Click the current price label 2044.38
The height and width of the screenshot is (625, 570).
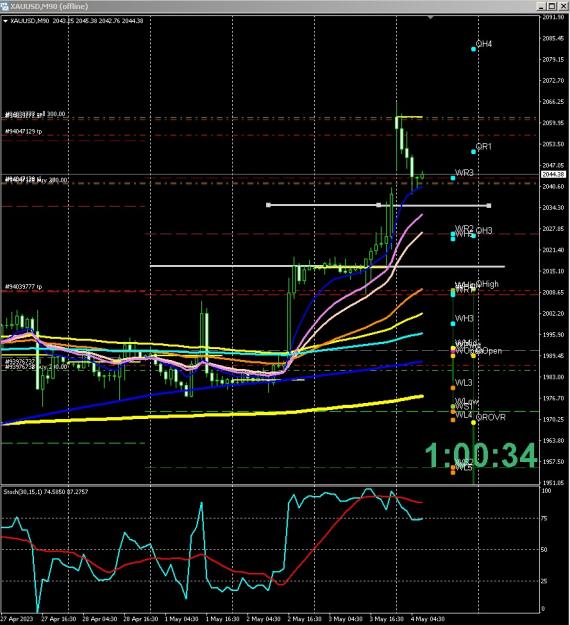point(552,175)
